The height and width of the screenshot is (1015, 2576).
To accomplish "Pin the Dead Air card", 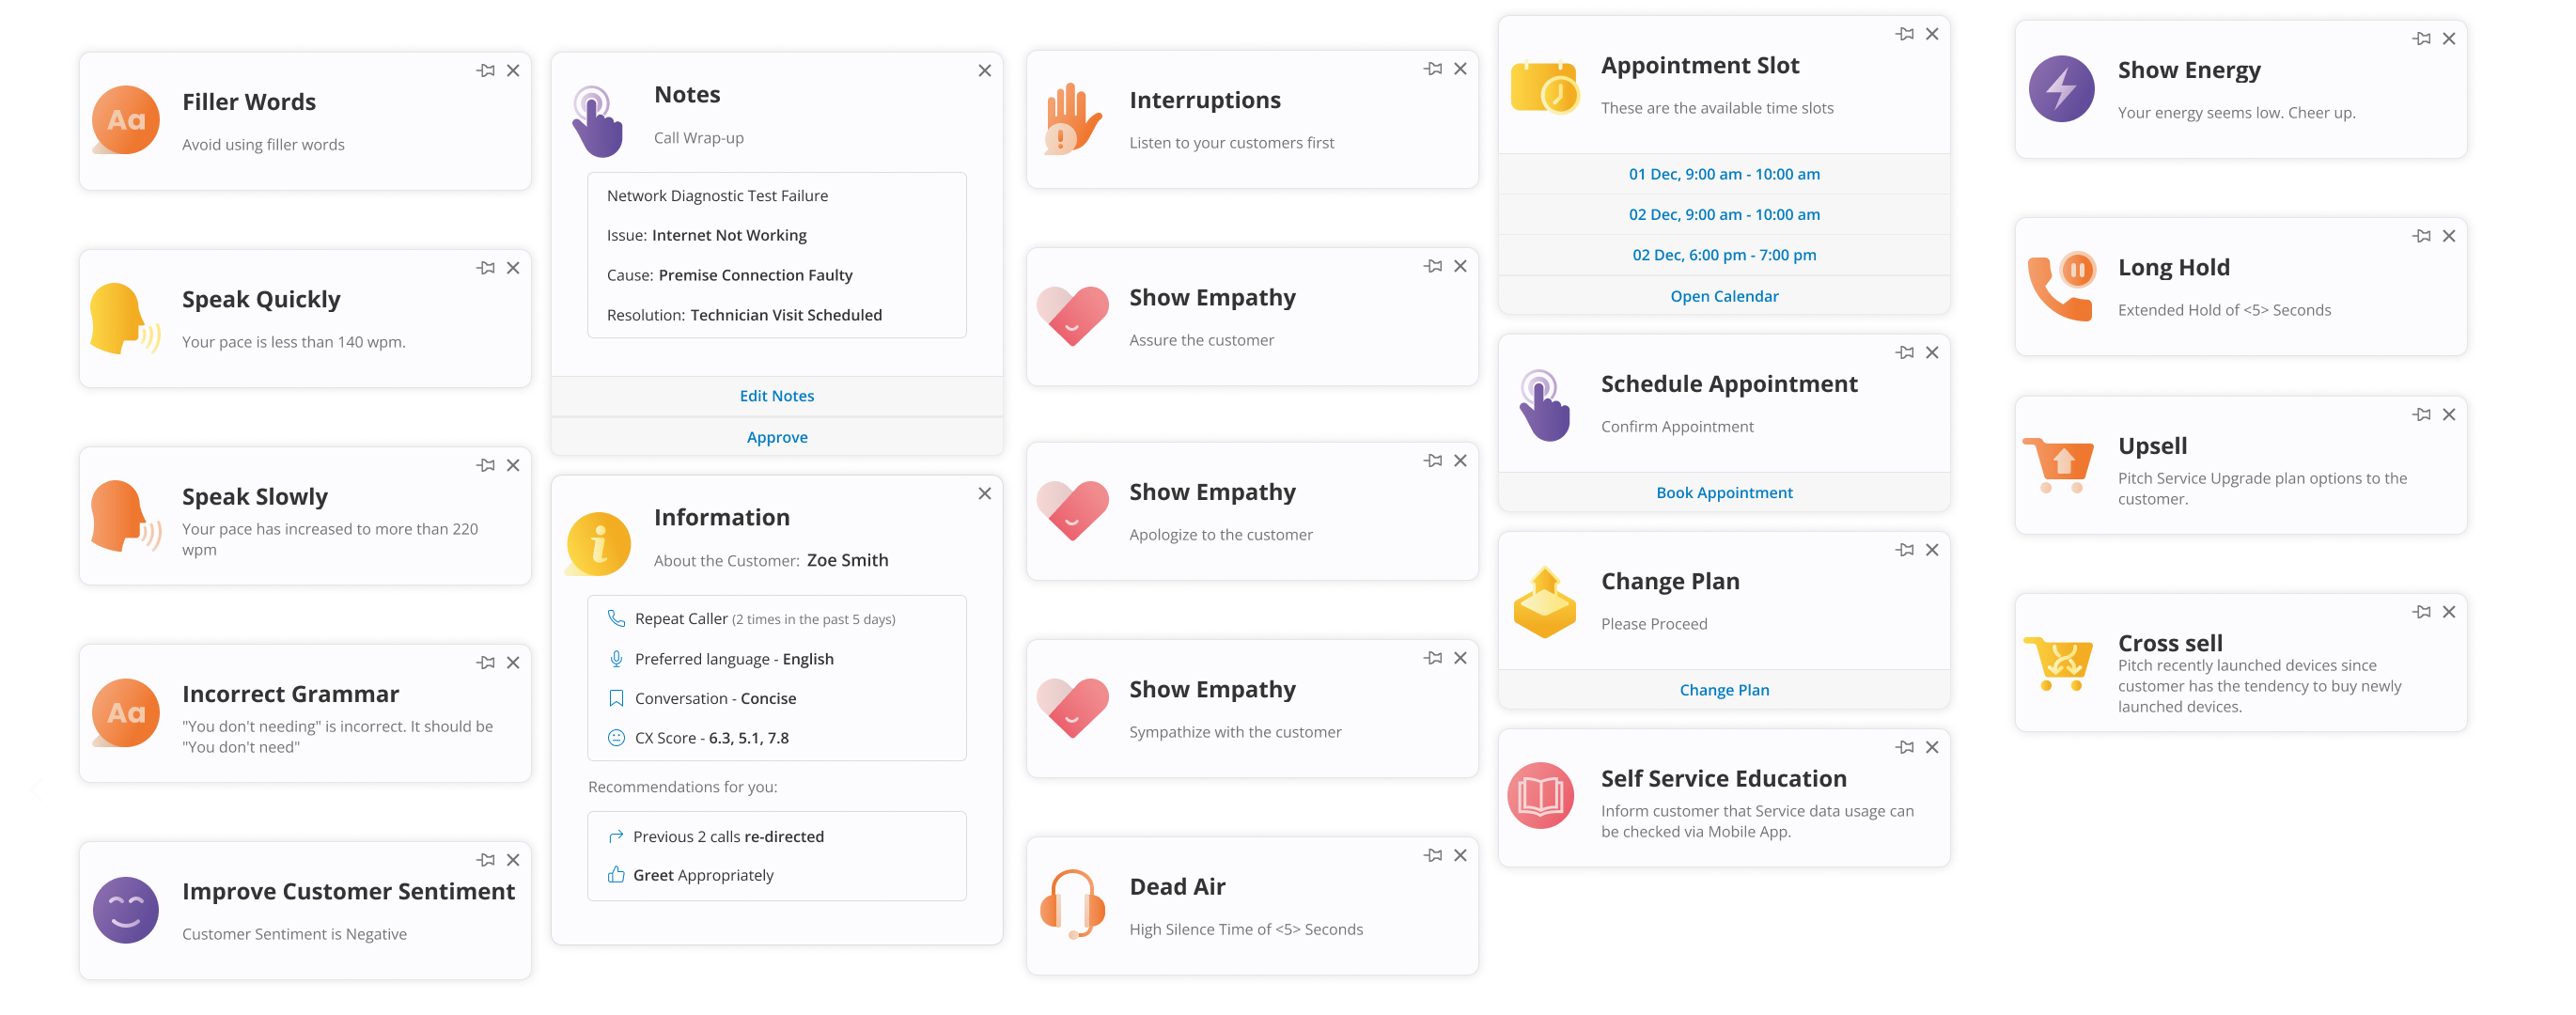I will tap(1433, 856).
